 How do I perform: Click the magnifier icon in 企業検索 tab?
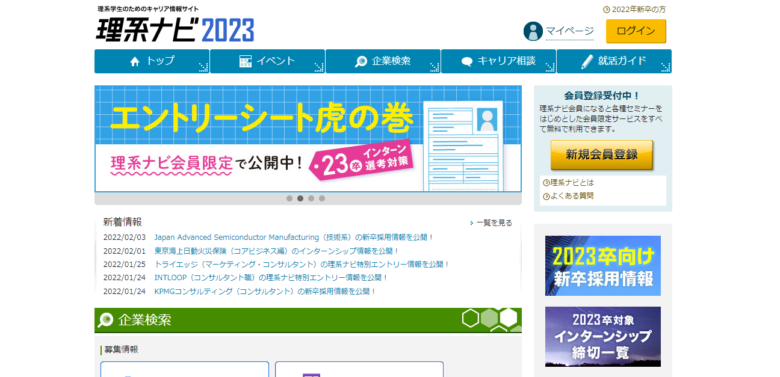[x=361, y=62]
